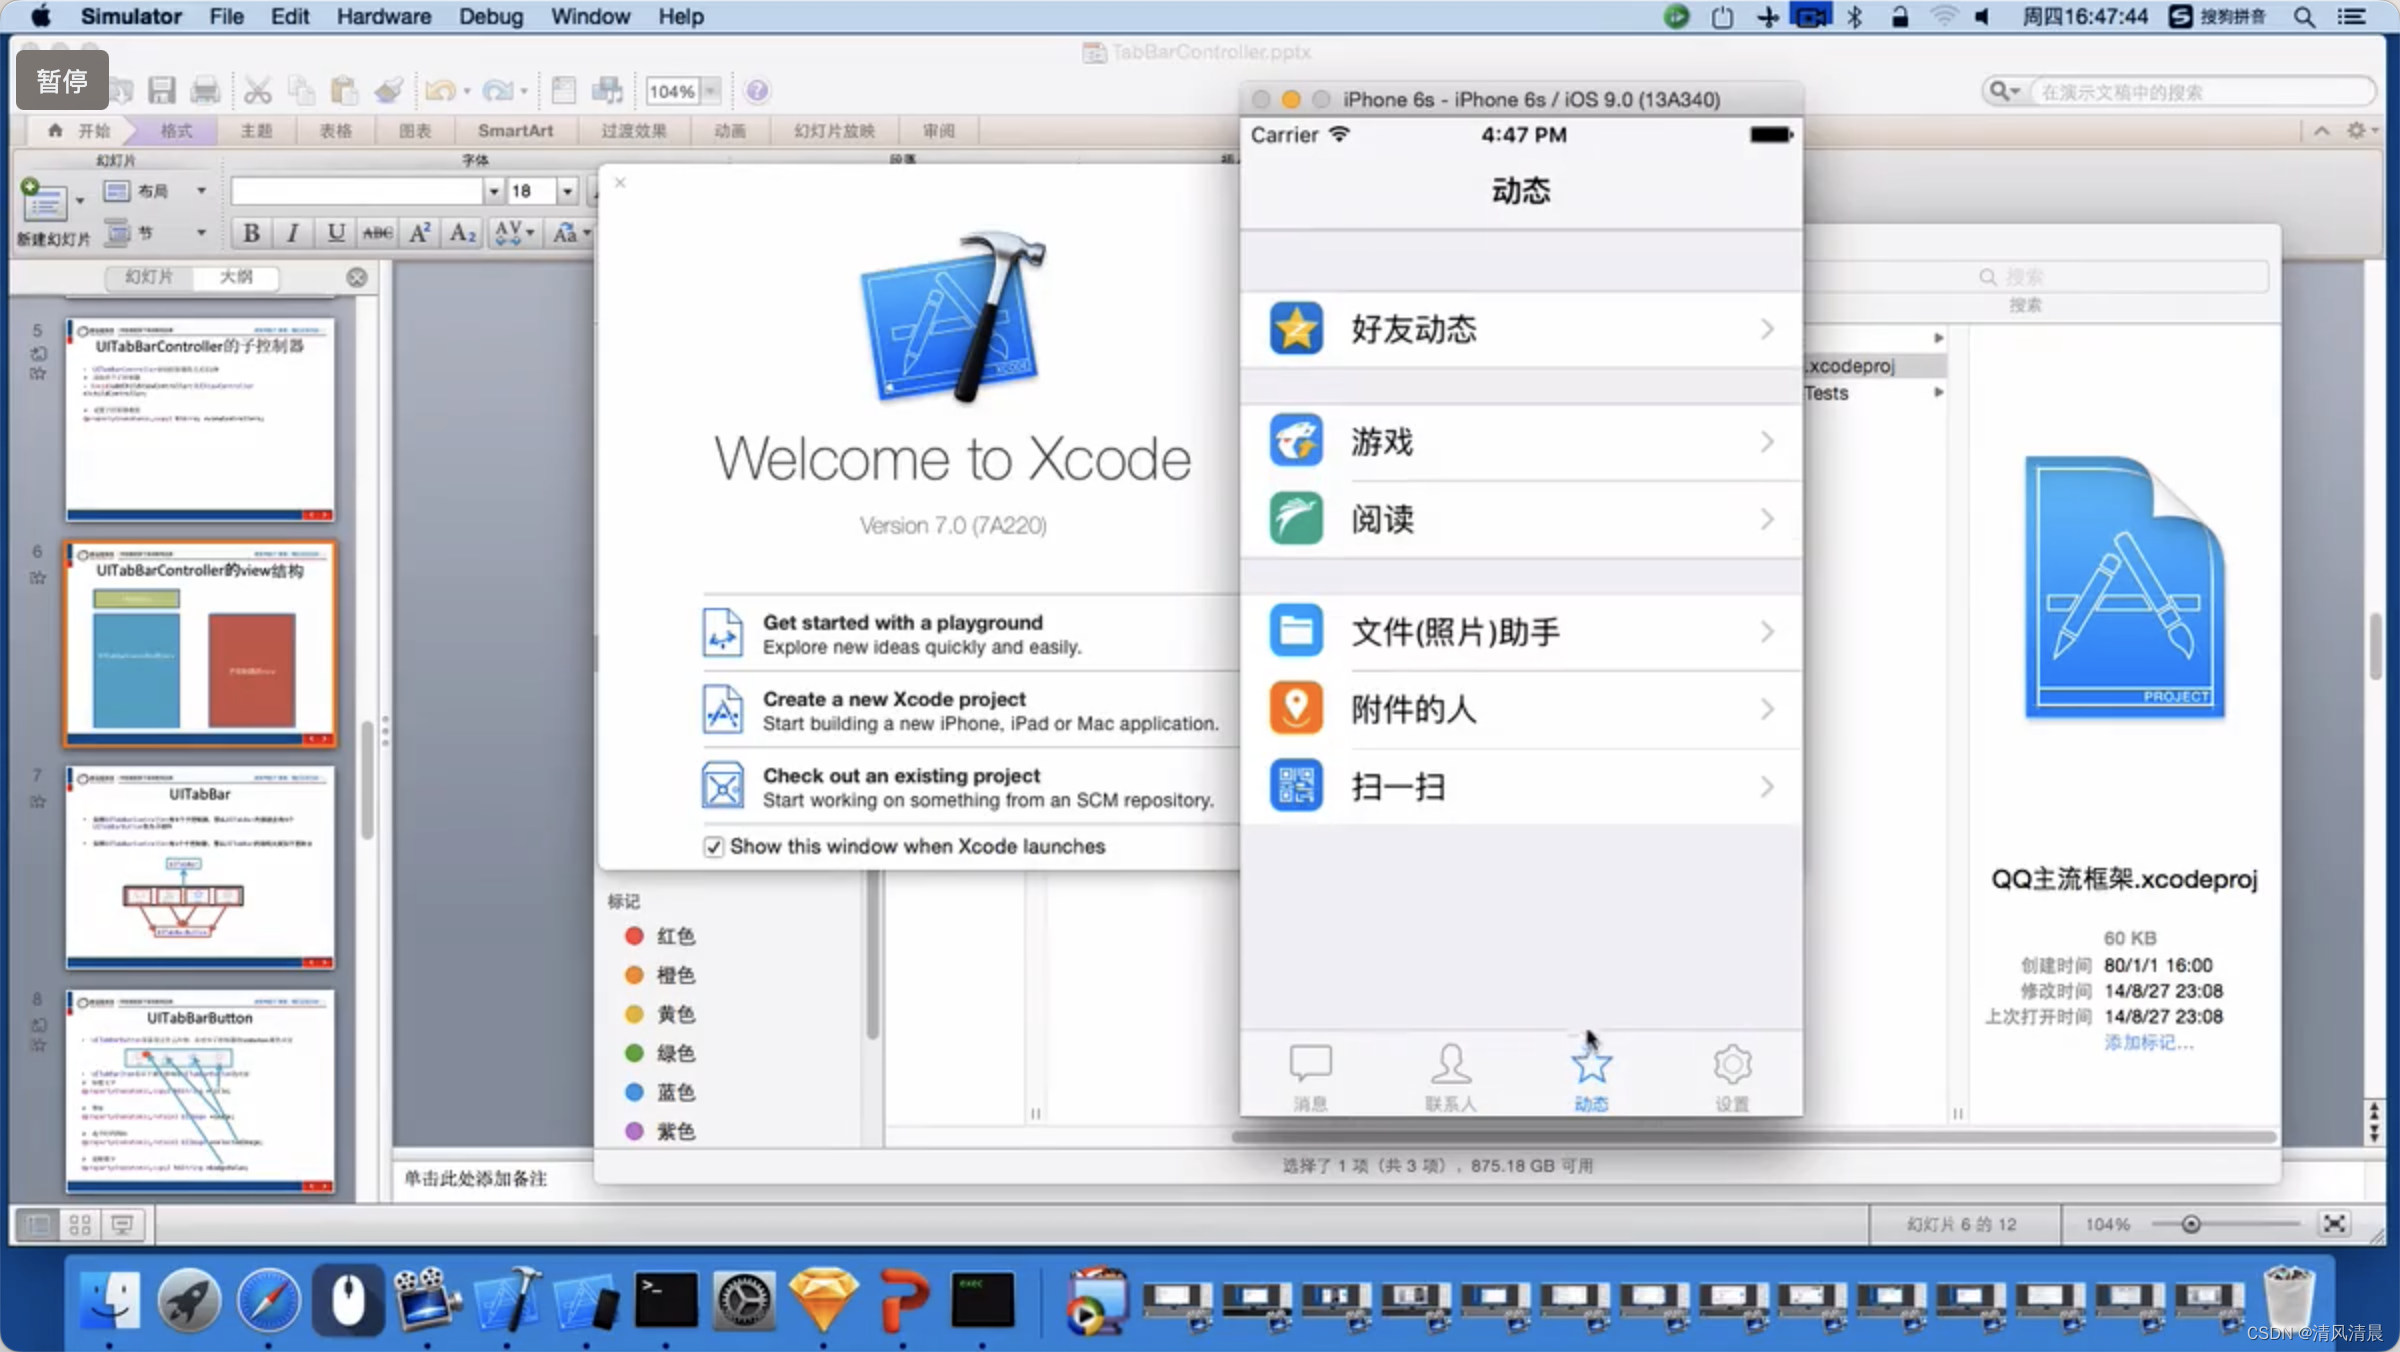
Task: Toggle Italic formatting button
Action: (x=293, y=233)
